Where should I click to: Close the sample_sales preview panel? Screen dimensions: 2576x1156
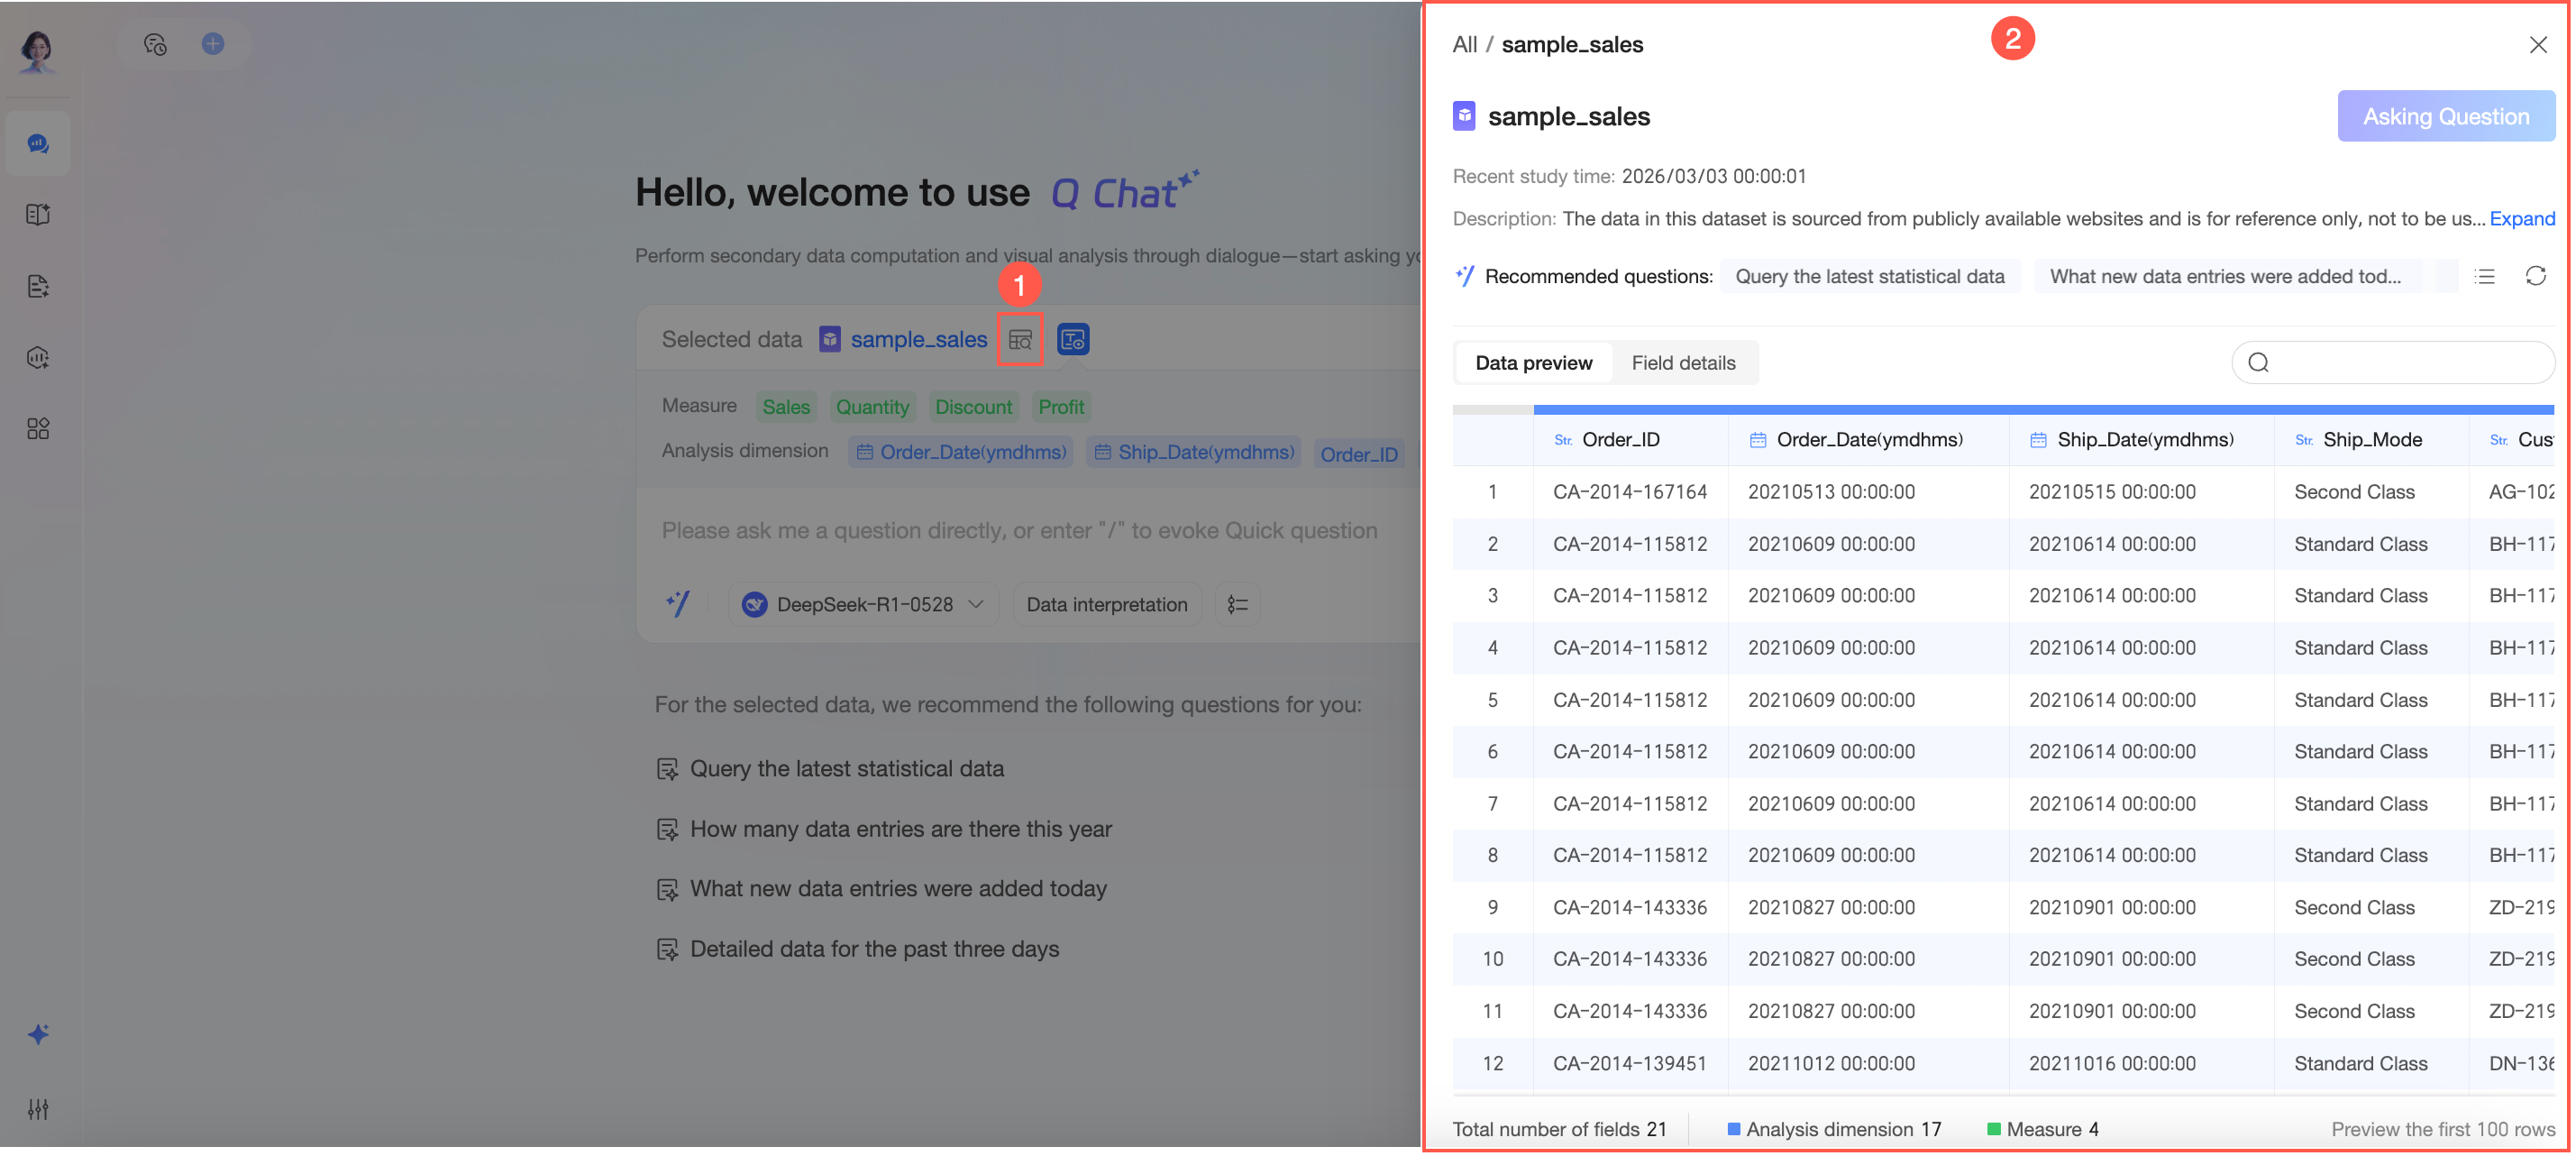click(2538, 45)
